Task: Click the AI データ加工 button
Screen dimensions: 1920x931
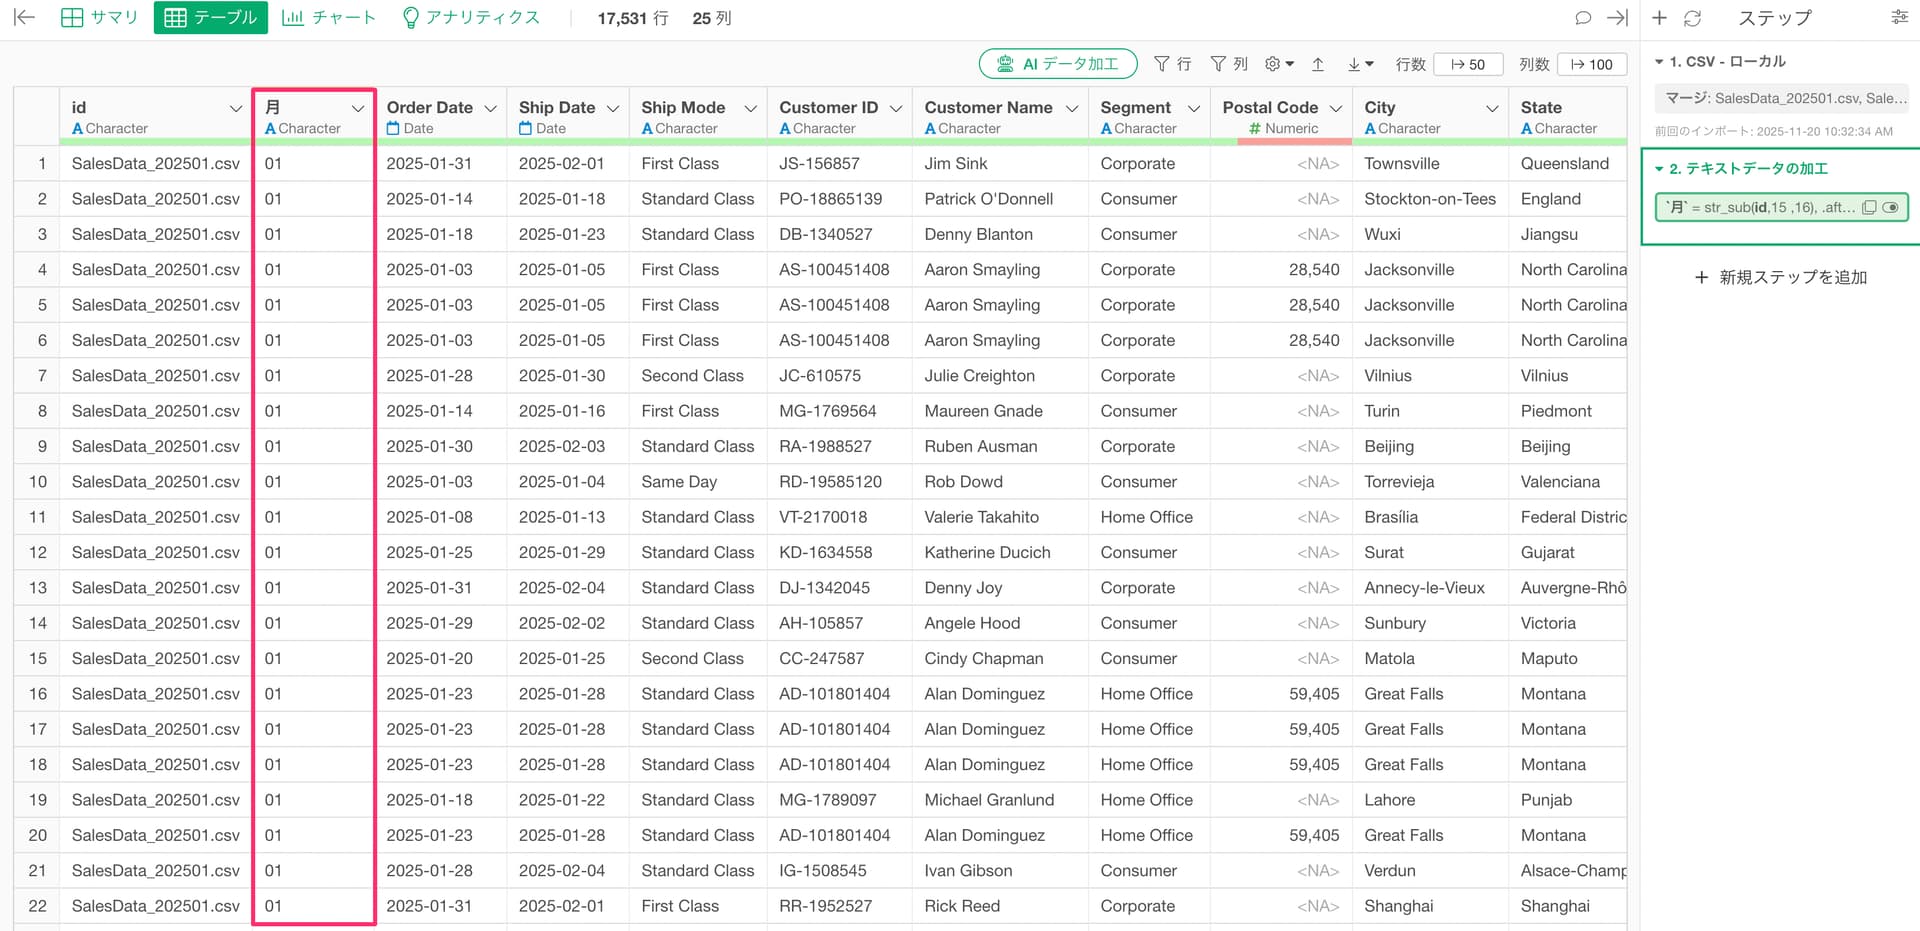Action: (1057, 64)
